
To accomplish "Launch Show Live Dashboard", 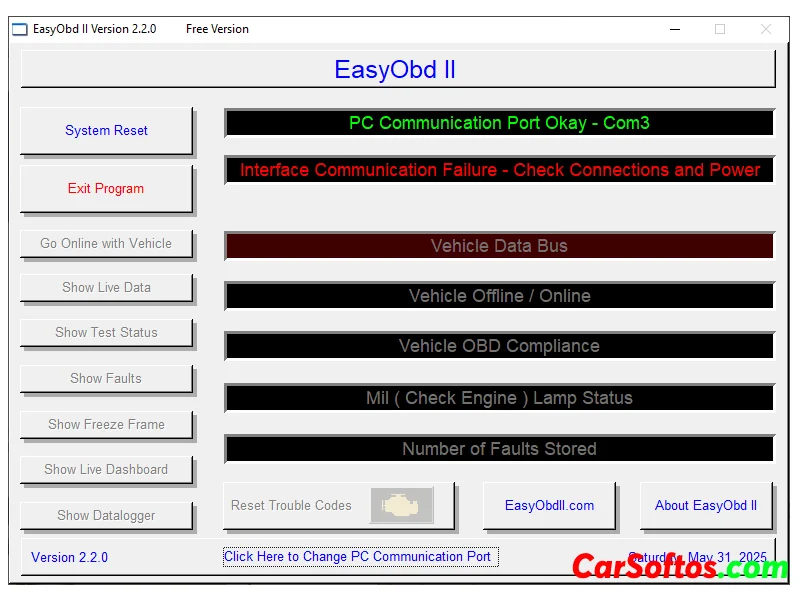I will [x=106, y=469].
